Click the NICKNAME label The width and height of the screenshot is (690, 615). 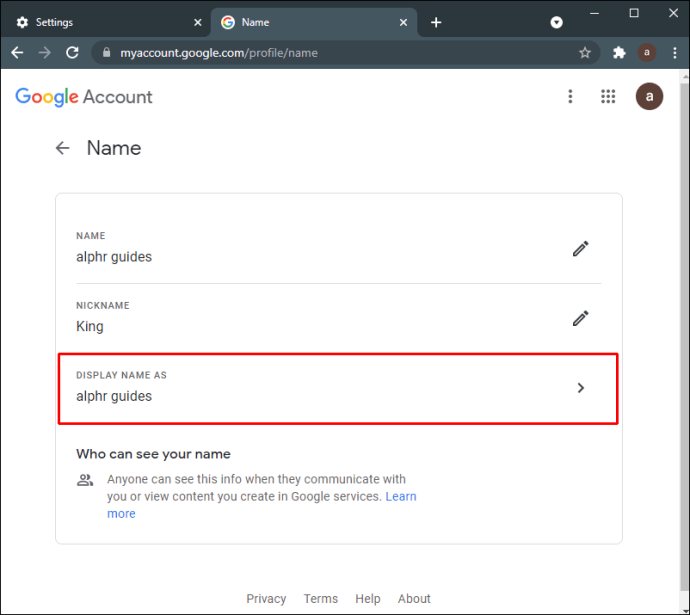coord(103,306)
